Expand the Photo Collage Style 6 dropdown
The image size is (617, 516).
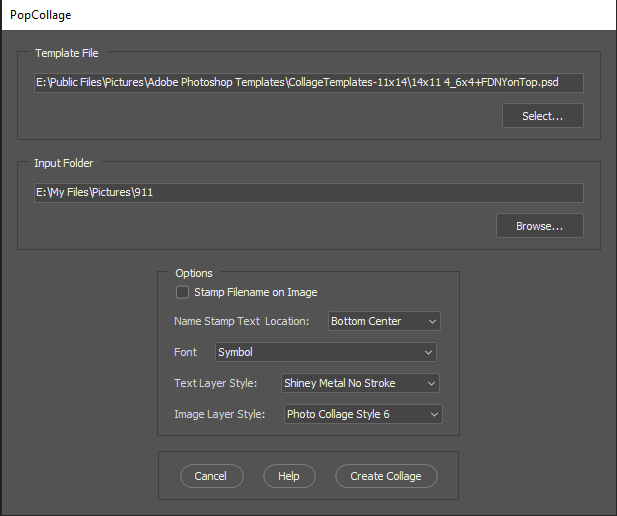362,413
